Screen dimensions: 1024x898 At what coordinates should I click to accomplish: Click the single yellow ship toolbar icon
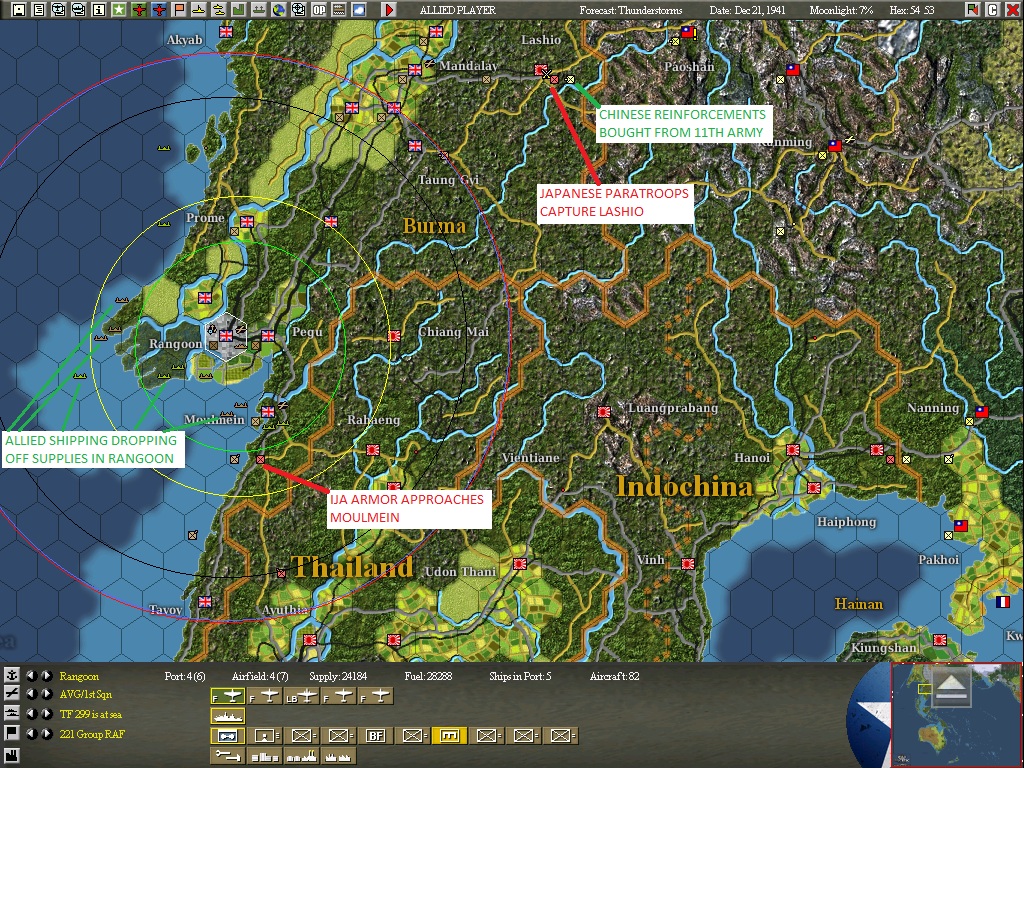[x=199, y=9]
